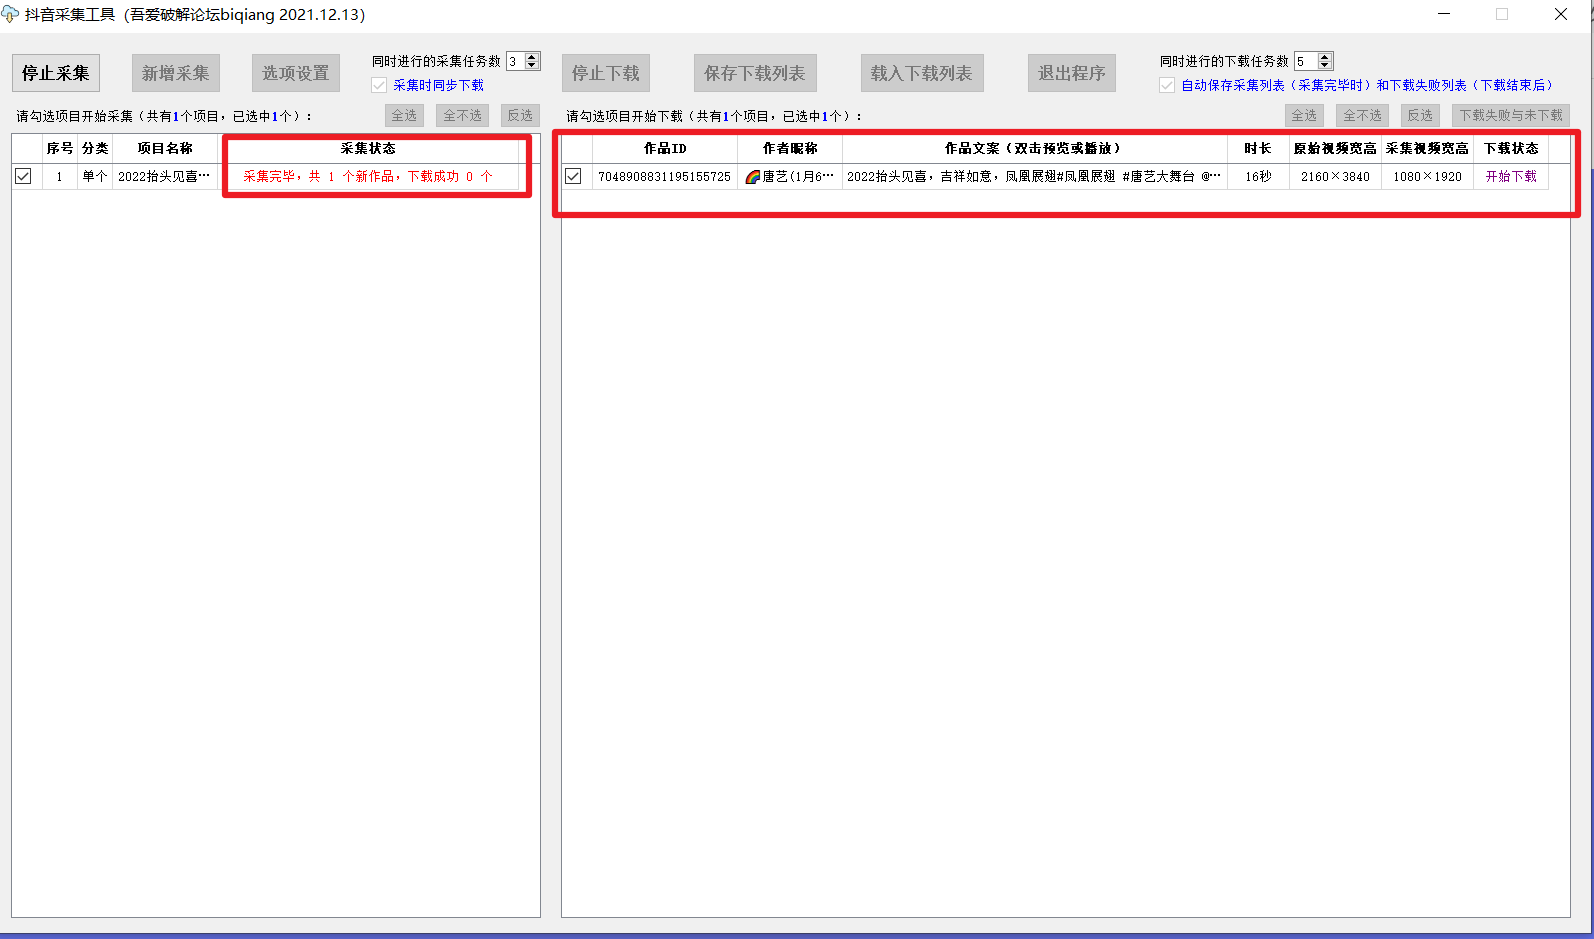The image size is (1594, 939).
Task: Click the 作品ID column header
Action: point(665,148)
